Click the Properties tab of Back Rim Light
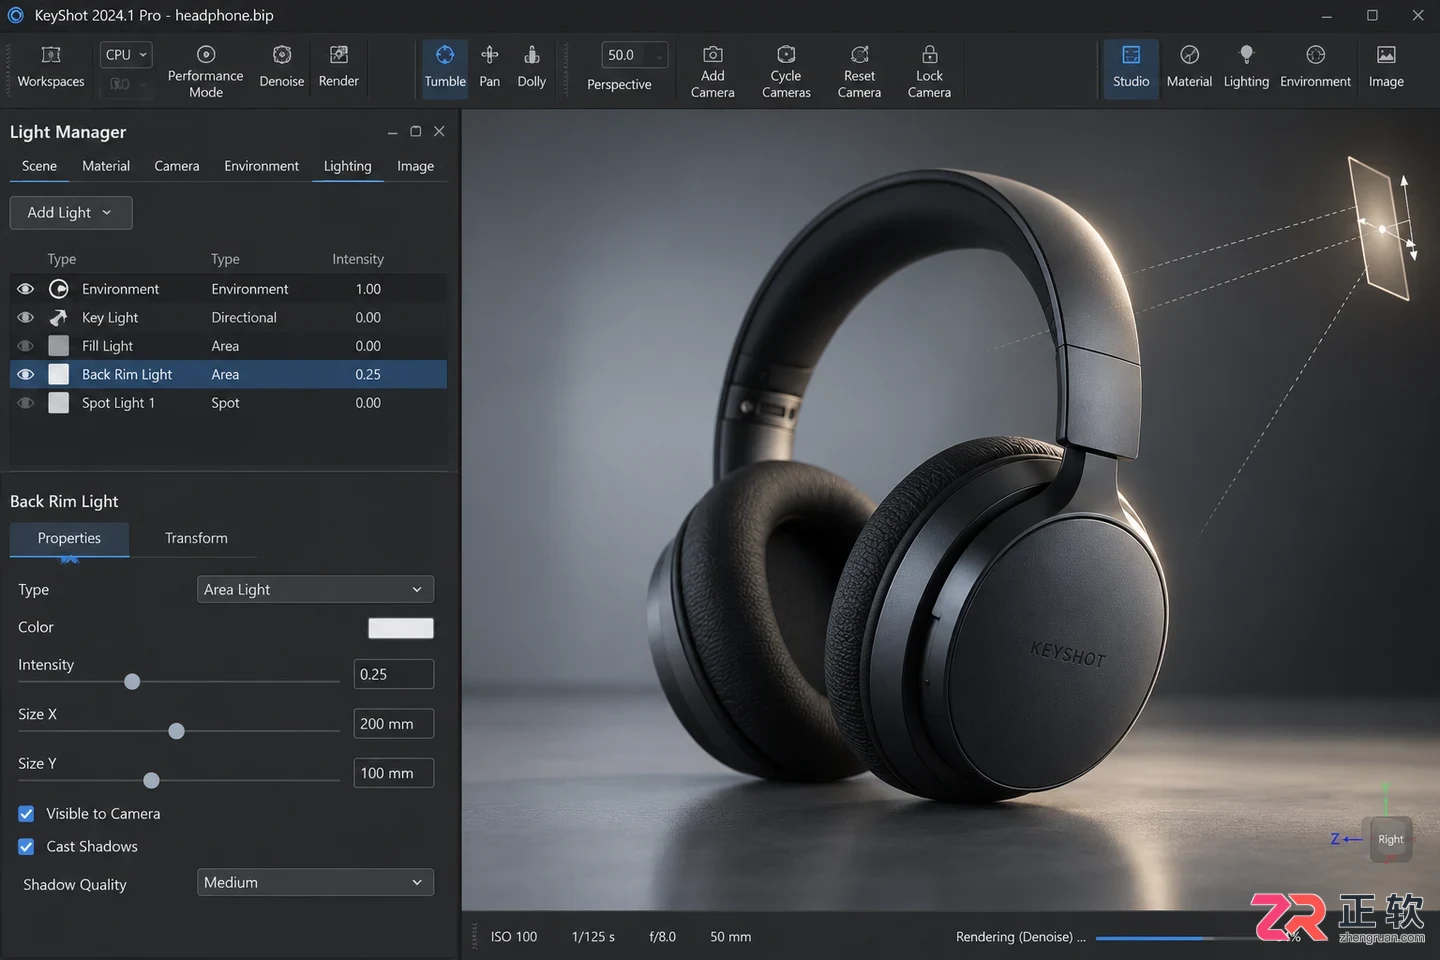 coord(69,538)
